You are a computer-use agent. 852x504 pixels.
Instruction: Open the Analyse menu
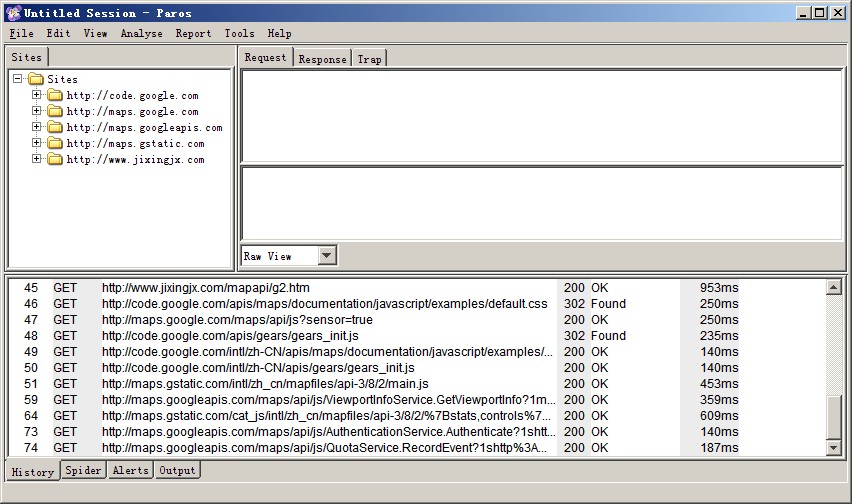(141, 33)
